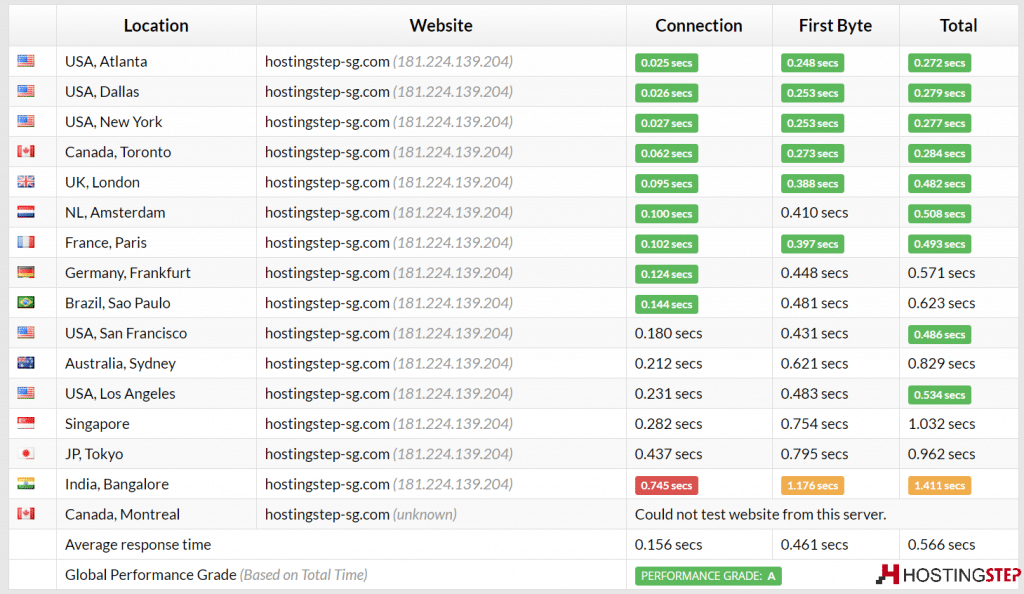Screen dimensions: 1024x594
Task: Click the green 0.025 secs connection badge
Action: [x=666, y=63]
